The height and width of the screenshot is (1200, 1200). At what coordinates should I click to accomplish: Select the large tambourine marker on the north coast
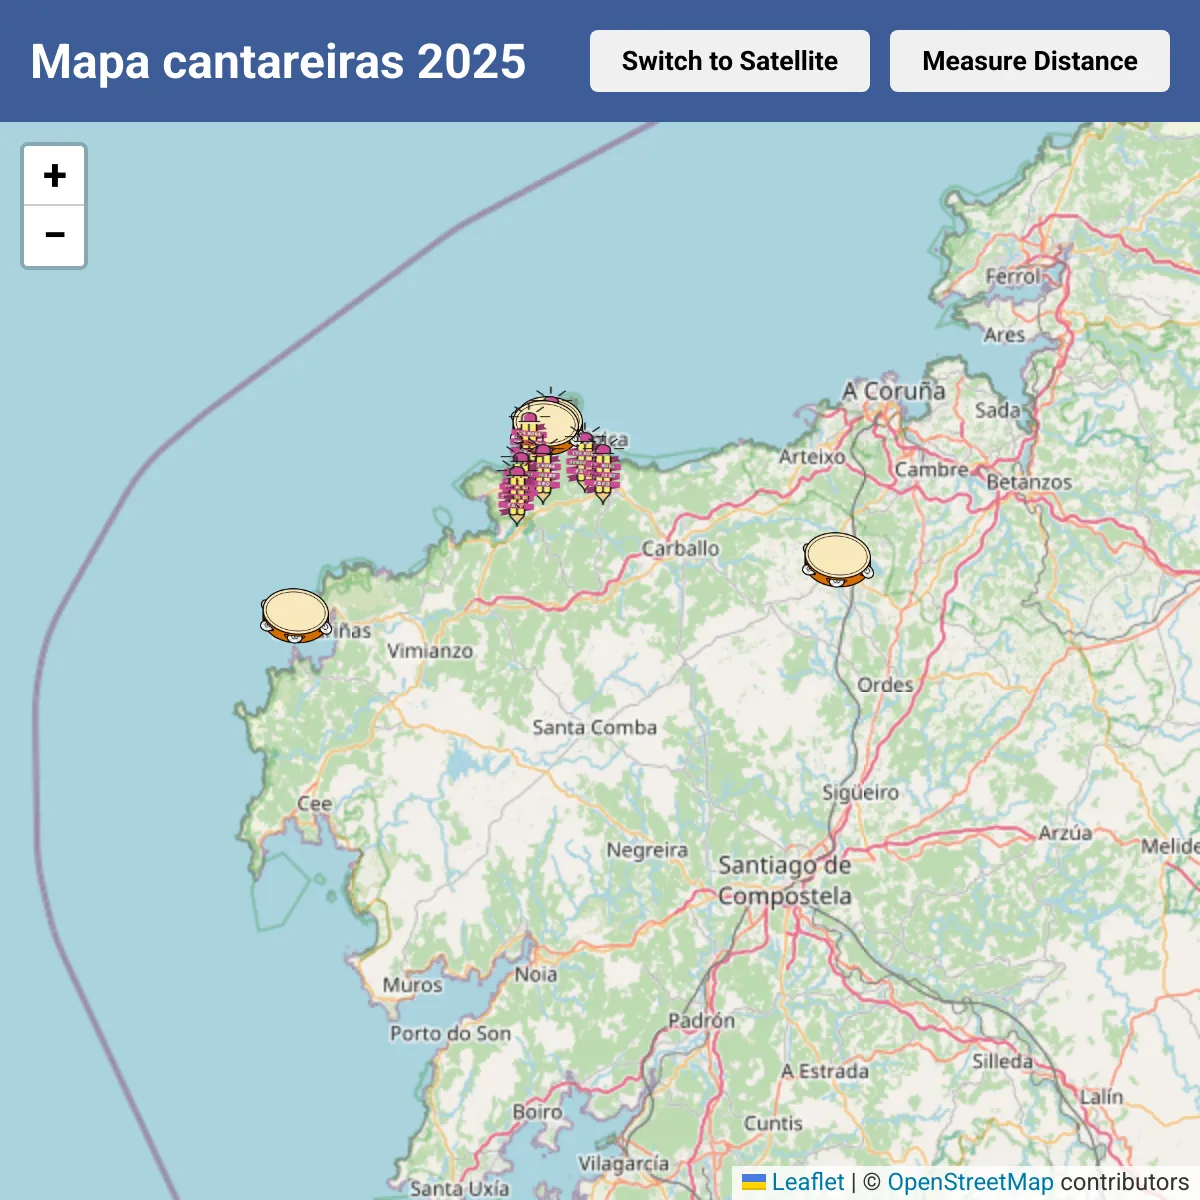[x=547, y=422]
